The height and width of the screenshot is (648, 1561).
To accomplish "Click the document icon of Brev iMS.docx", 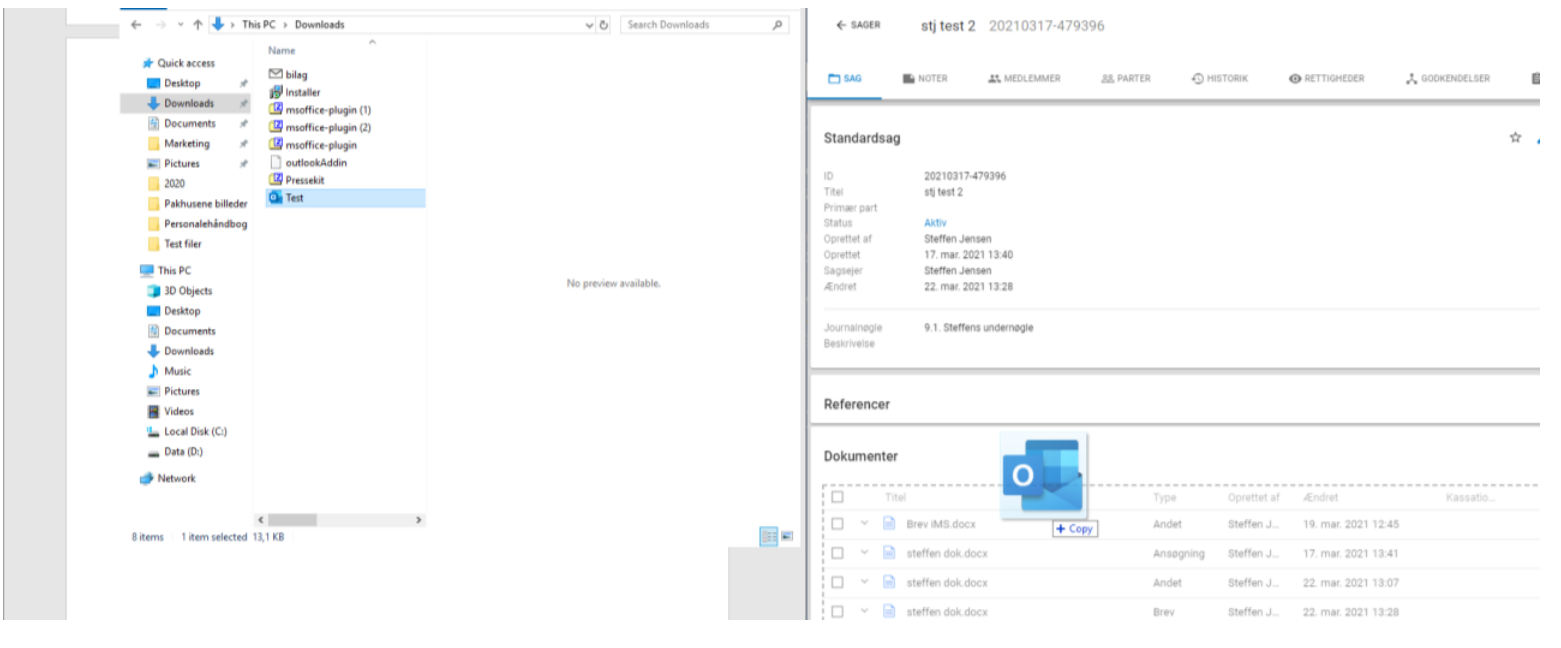I will coord(888,524).
